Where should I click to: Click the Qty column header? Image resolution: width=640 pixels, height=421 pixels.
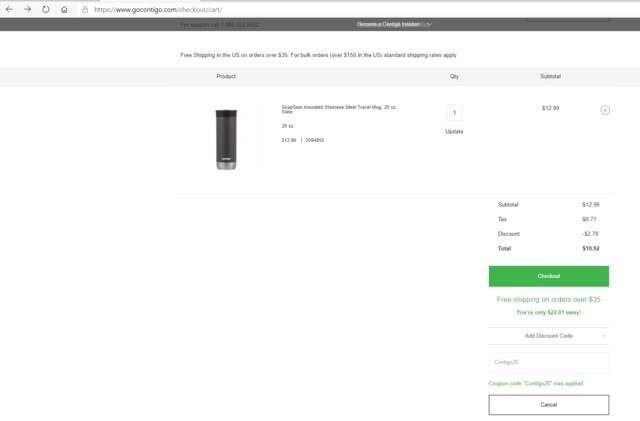454,76
